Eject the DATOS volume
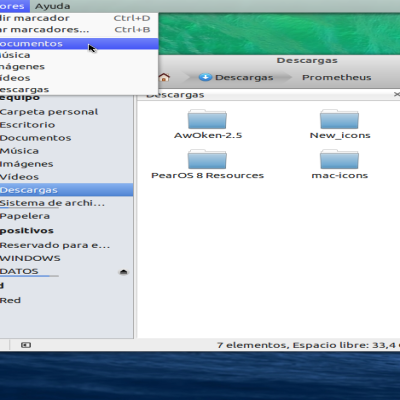This screenshot has width=400, height=400. (x=123, y=272)
